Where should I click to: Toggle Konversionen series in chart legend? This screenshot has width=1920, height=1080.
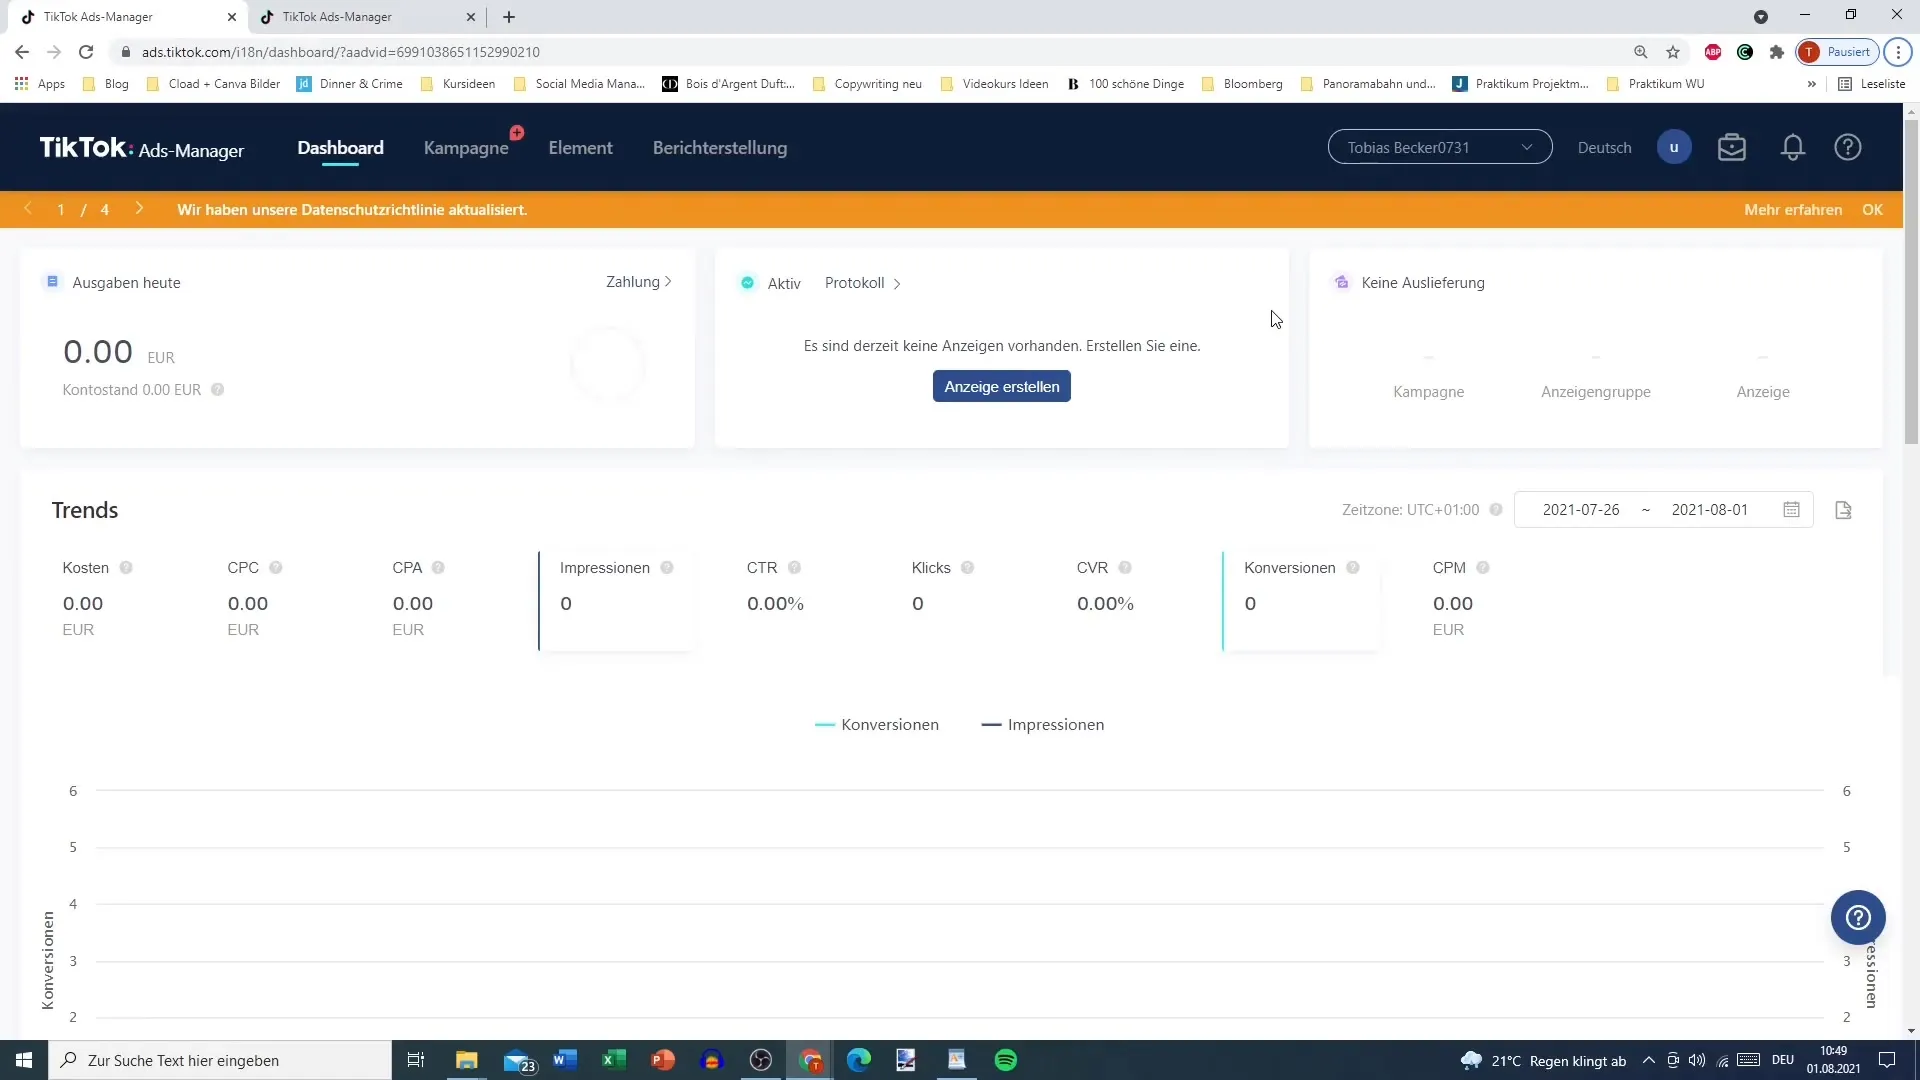coord(877,725)
